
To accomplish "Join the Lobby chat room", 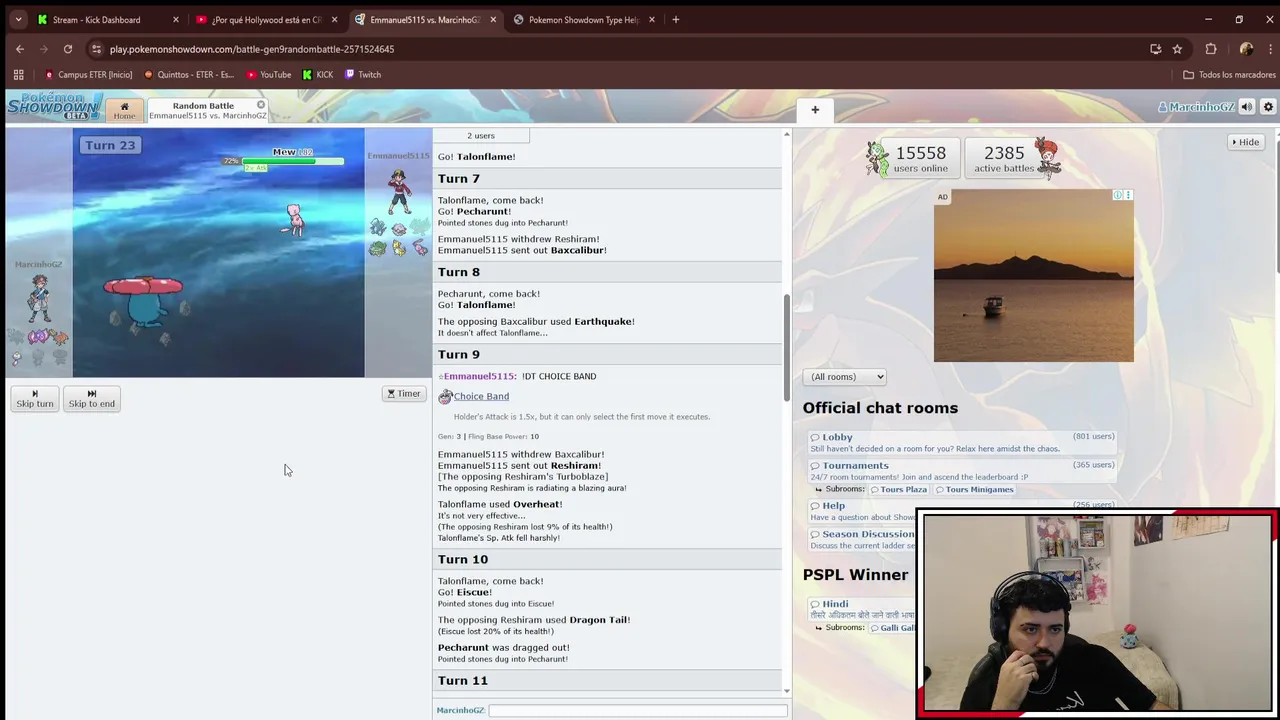I will pos(962,442).
